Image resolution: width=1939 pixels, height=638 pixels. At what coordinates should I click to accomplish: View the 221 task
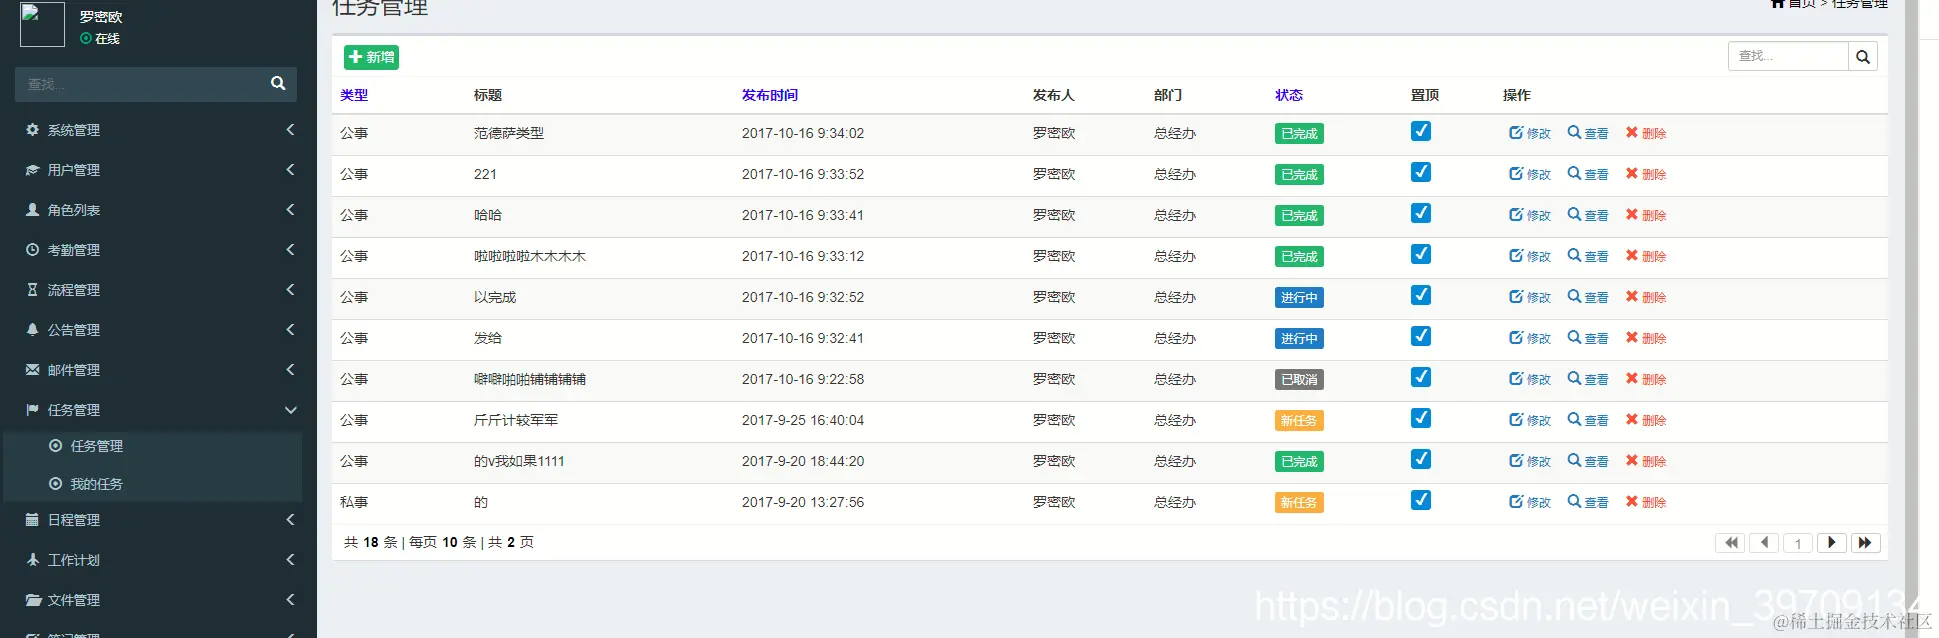click(x=1588, y=174)
